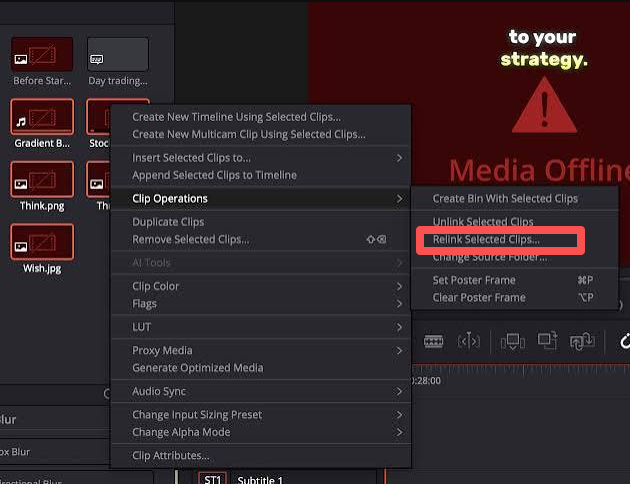Click the replace clip icon in toolbar
The image size is (630, 484).
[582, 341]
